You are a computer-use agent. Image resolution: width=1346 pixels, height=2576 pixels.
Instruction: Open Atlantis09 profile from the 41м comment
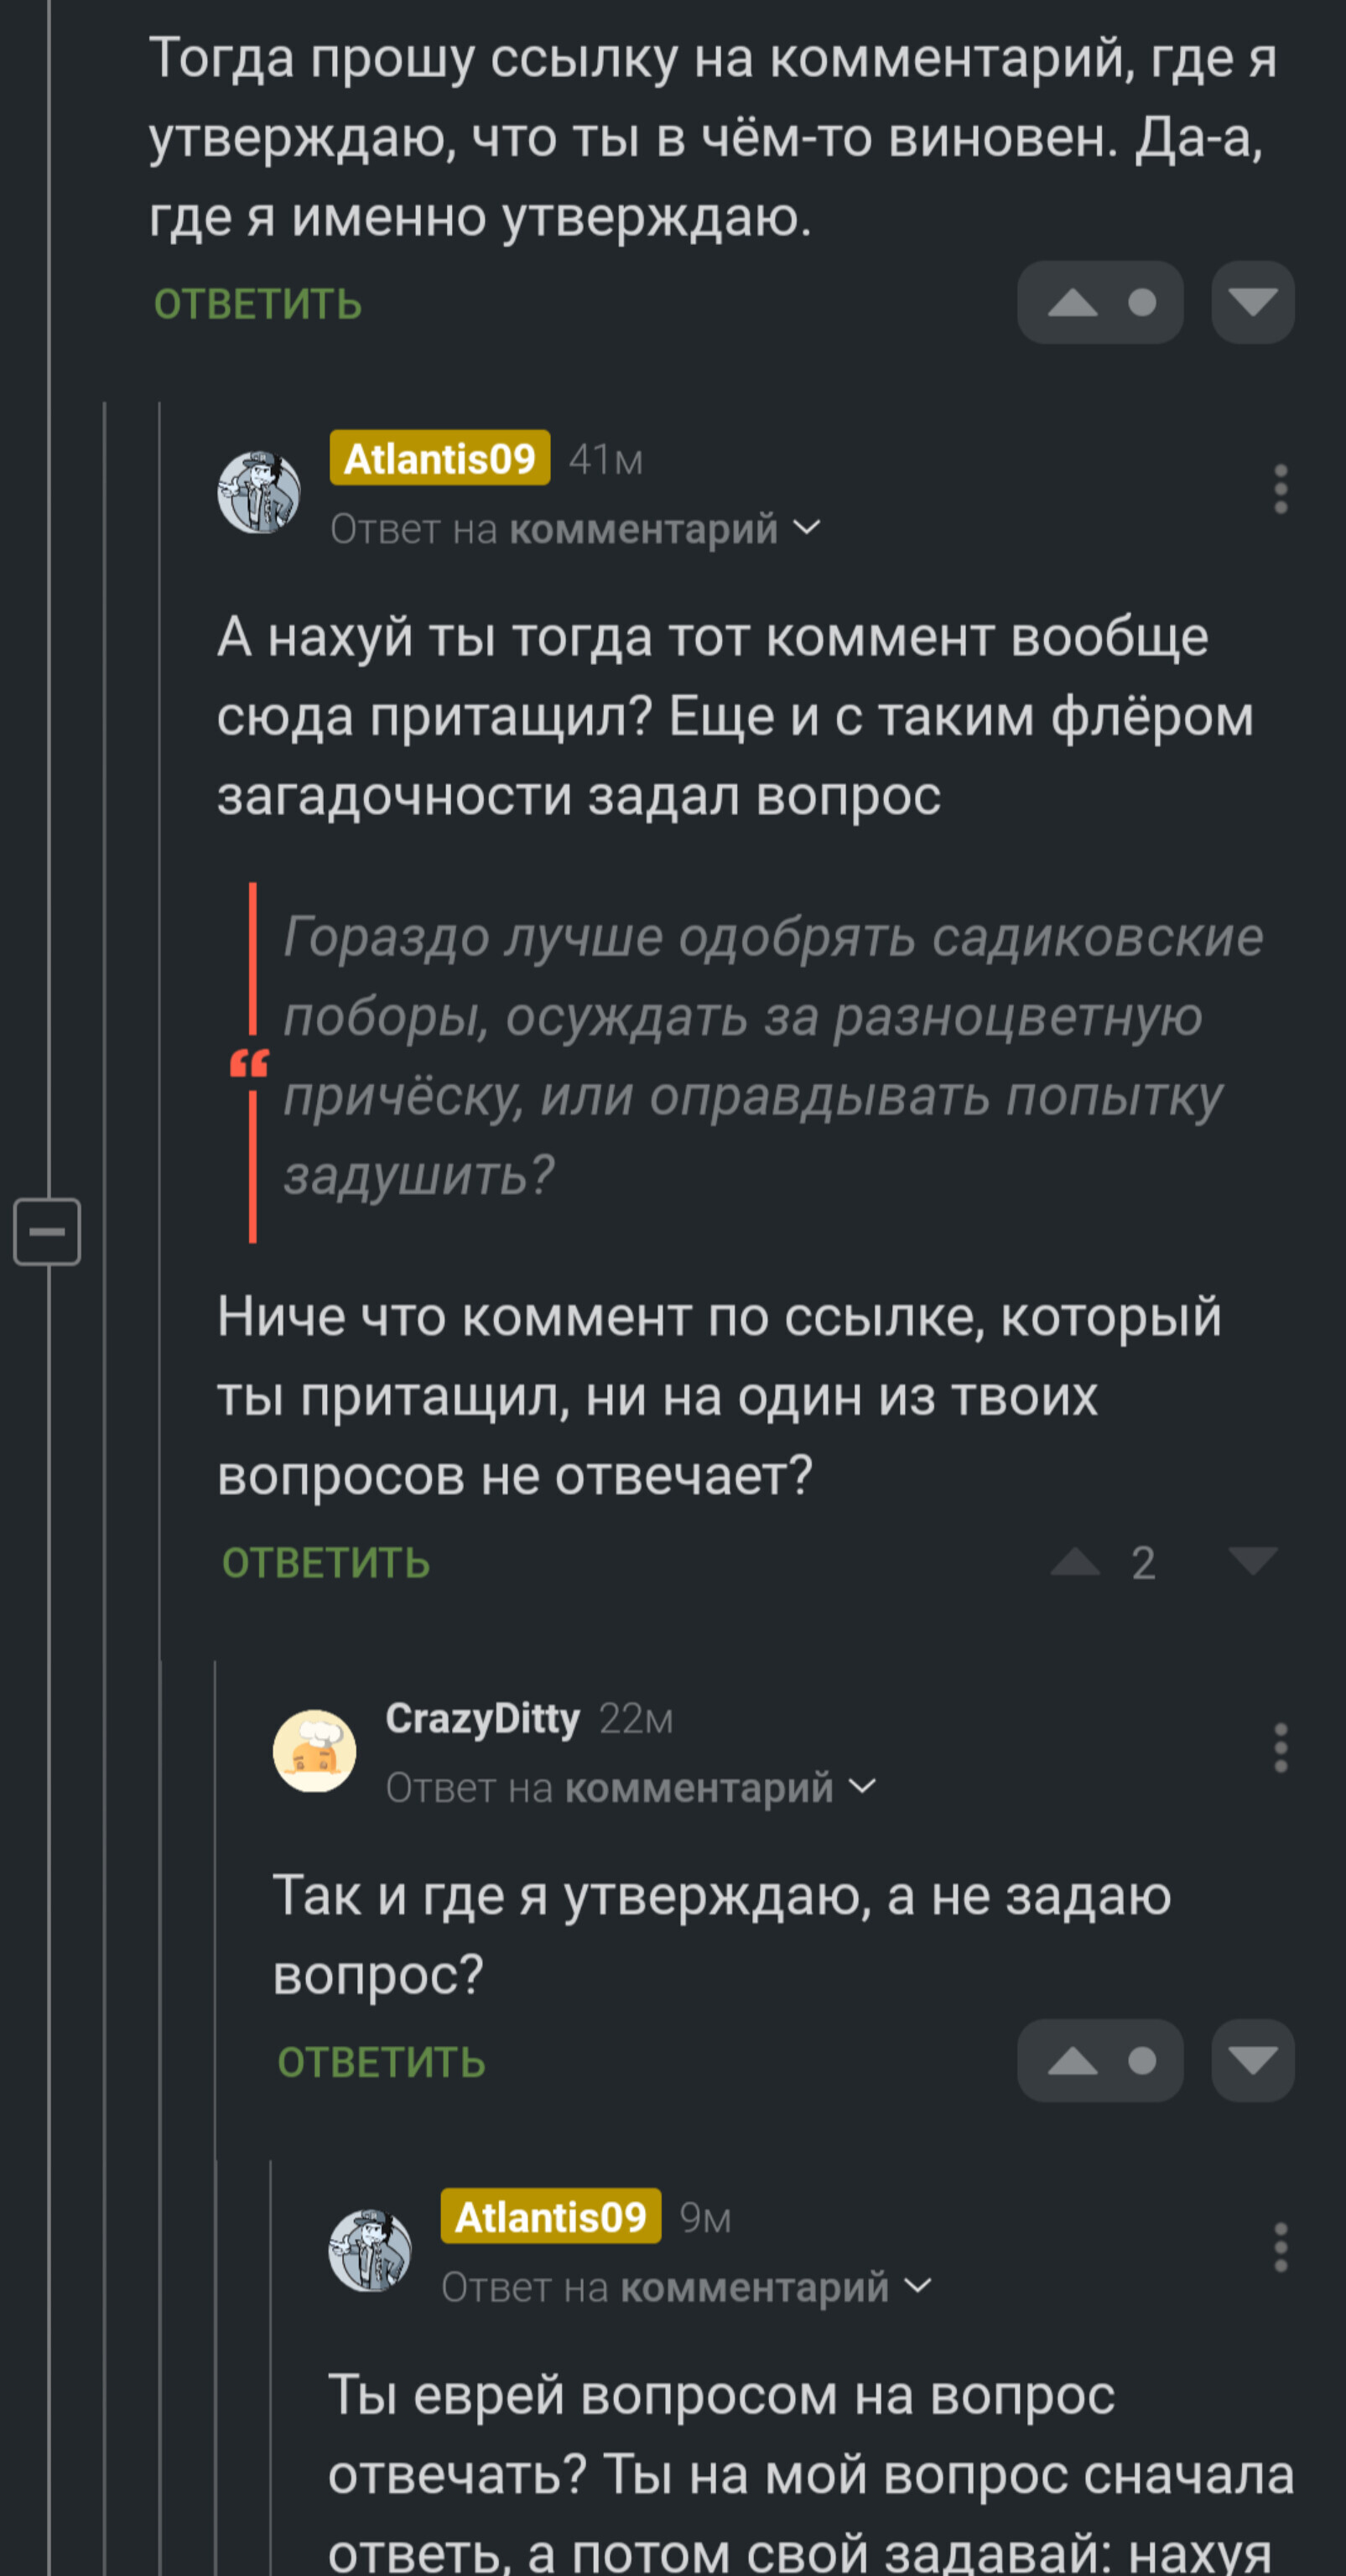[440, 458]
